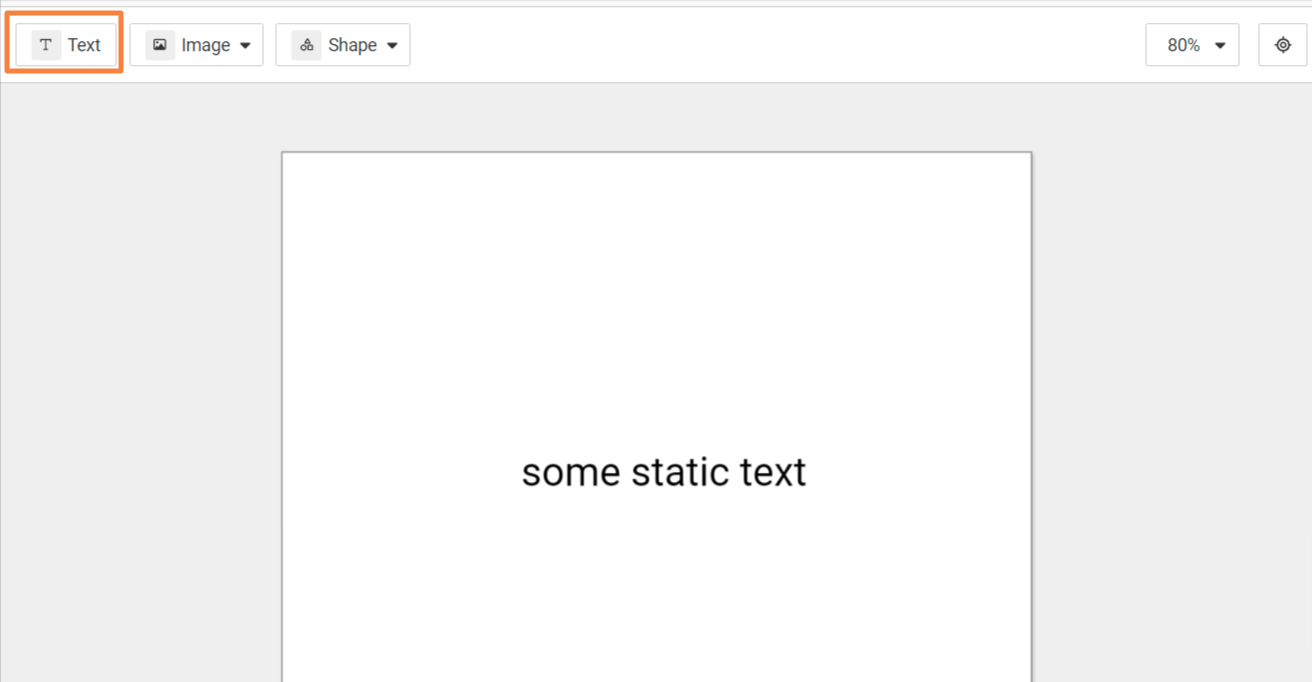Select the "some static text" element
This screenshot has height=682, width=1312.
[664, 472]
